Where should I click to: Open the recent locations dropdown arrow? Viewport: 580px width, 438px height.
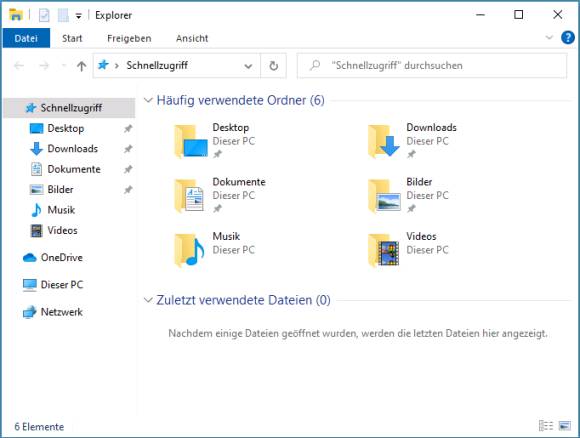point(64,66)
